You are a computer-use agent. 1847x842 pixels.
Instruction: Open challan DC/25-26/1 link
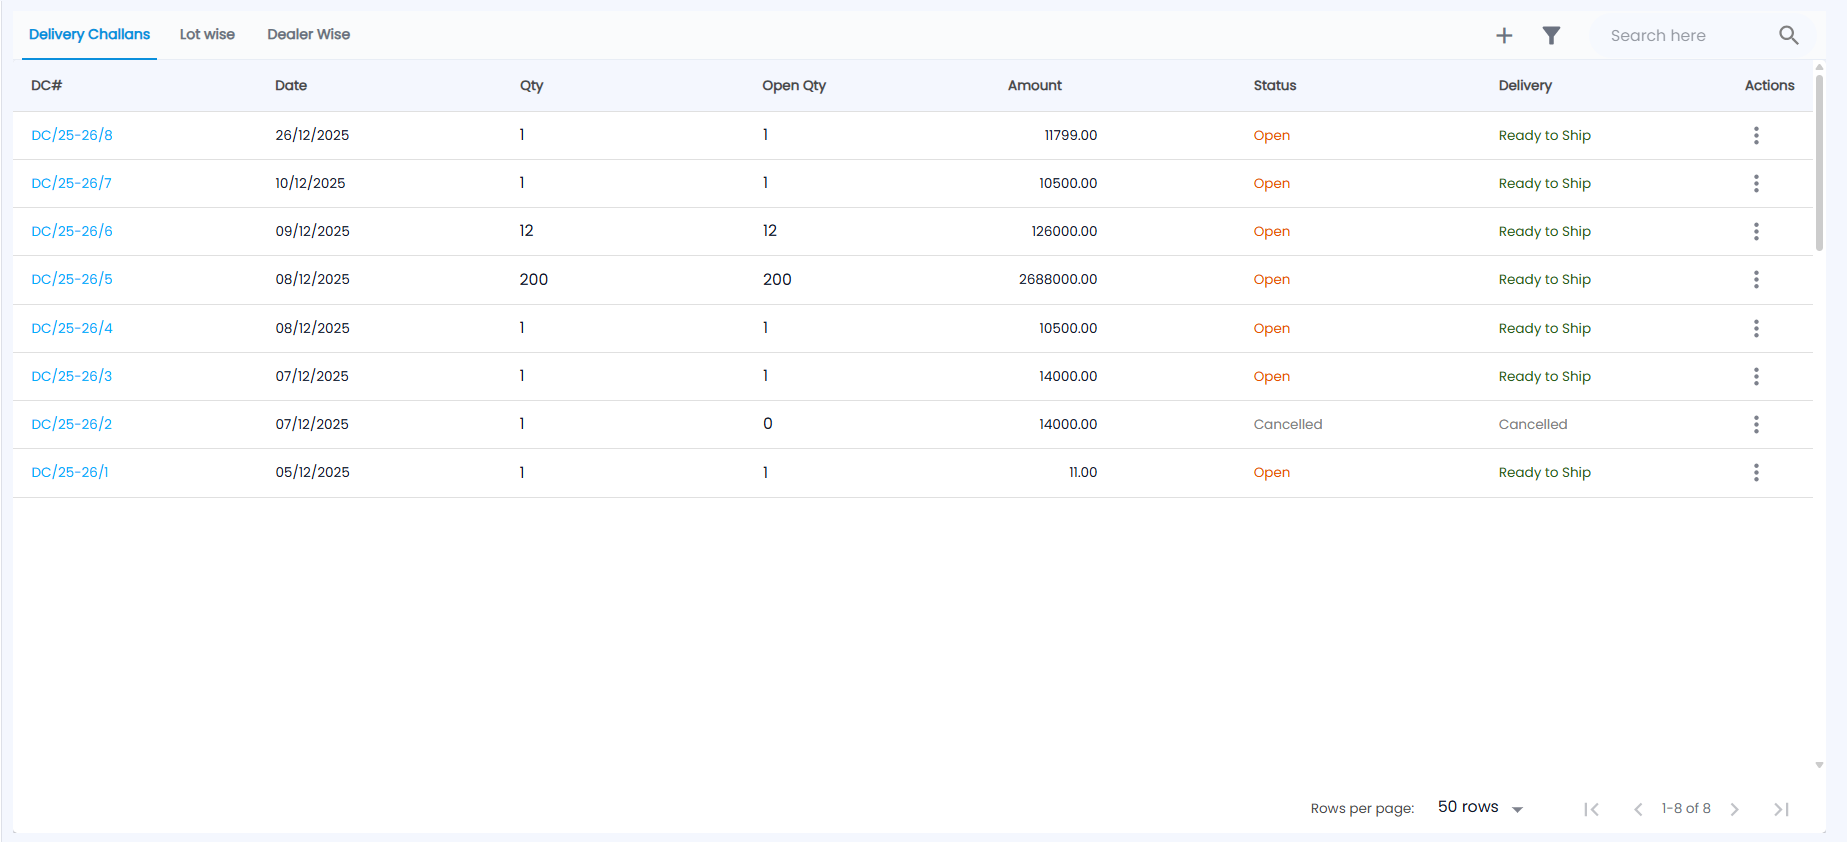70,472
